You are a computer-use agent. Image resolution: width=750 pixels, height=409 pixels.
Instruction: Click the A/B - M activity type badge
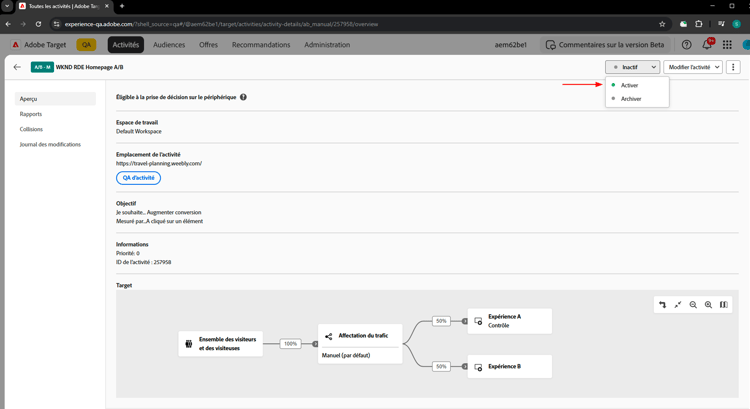coord(42,67)
